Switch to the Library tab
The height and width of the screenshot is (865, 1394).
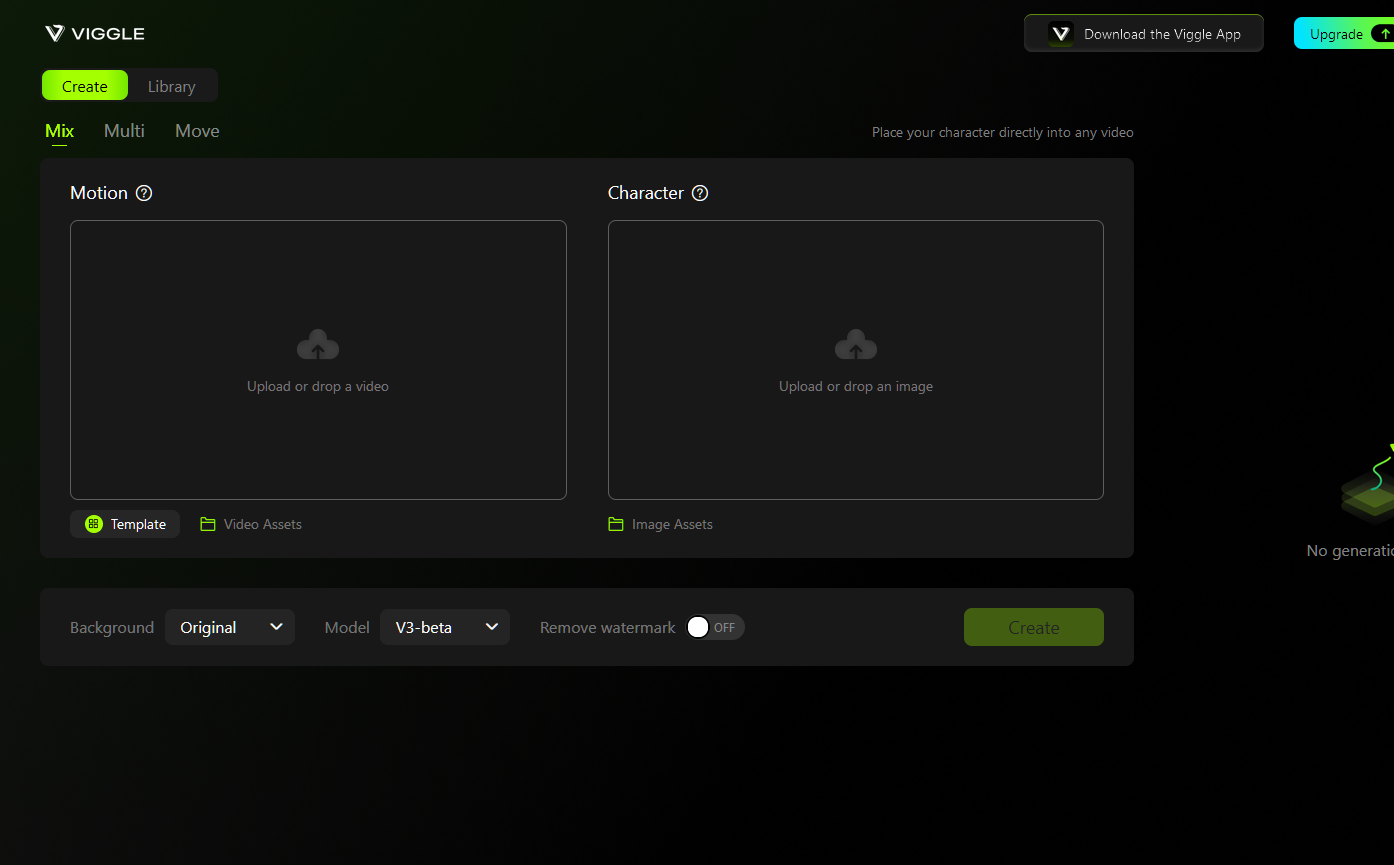[x=172, y=86]
